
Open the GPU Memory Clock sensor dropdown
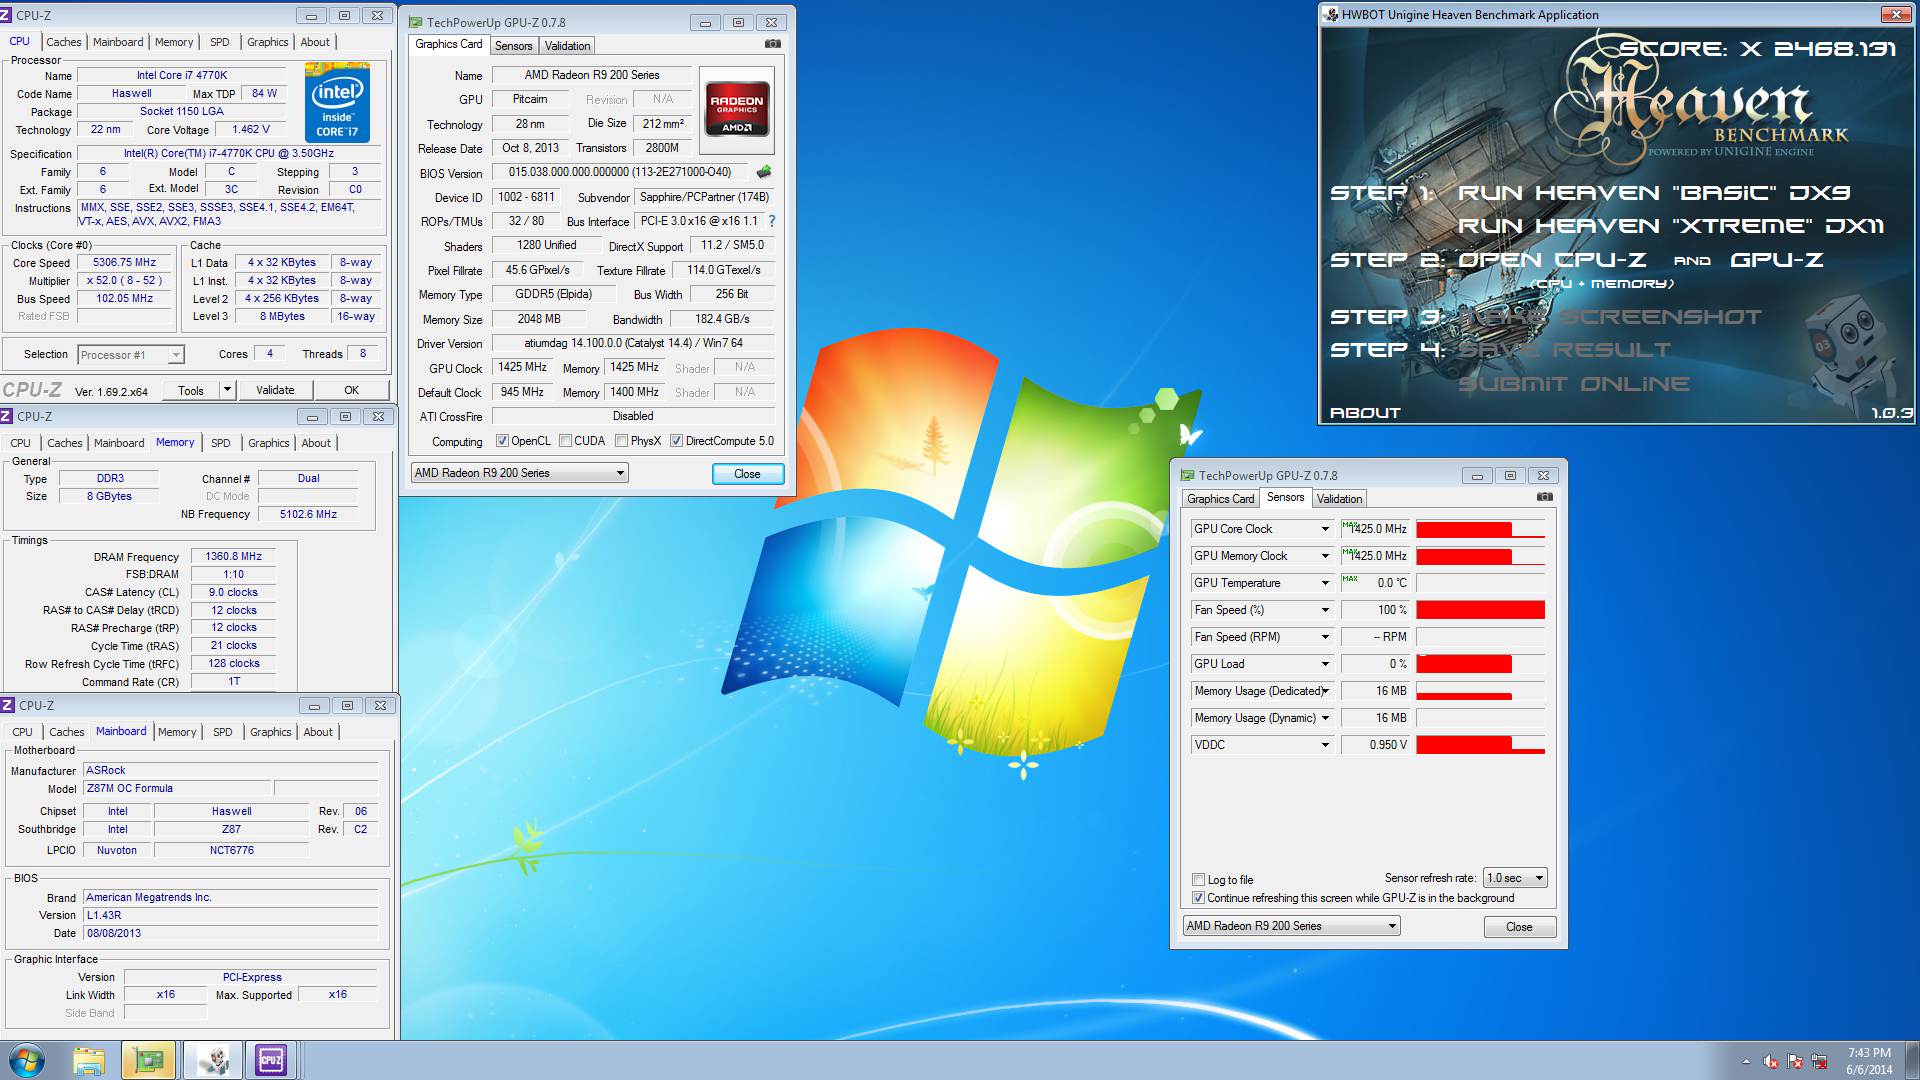tap(1325, 556)
